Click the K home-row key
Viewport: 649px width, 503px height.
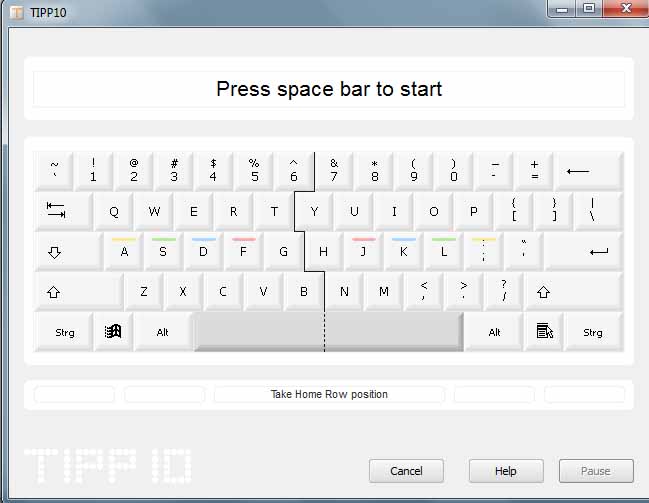[404, 251]
